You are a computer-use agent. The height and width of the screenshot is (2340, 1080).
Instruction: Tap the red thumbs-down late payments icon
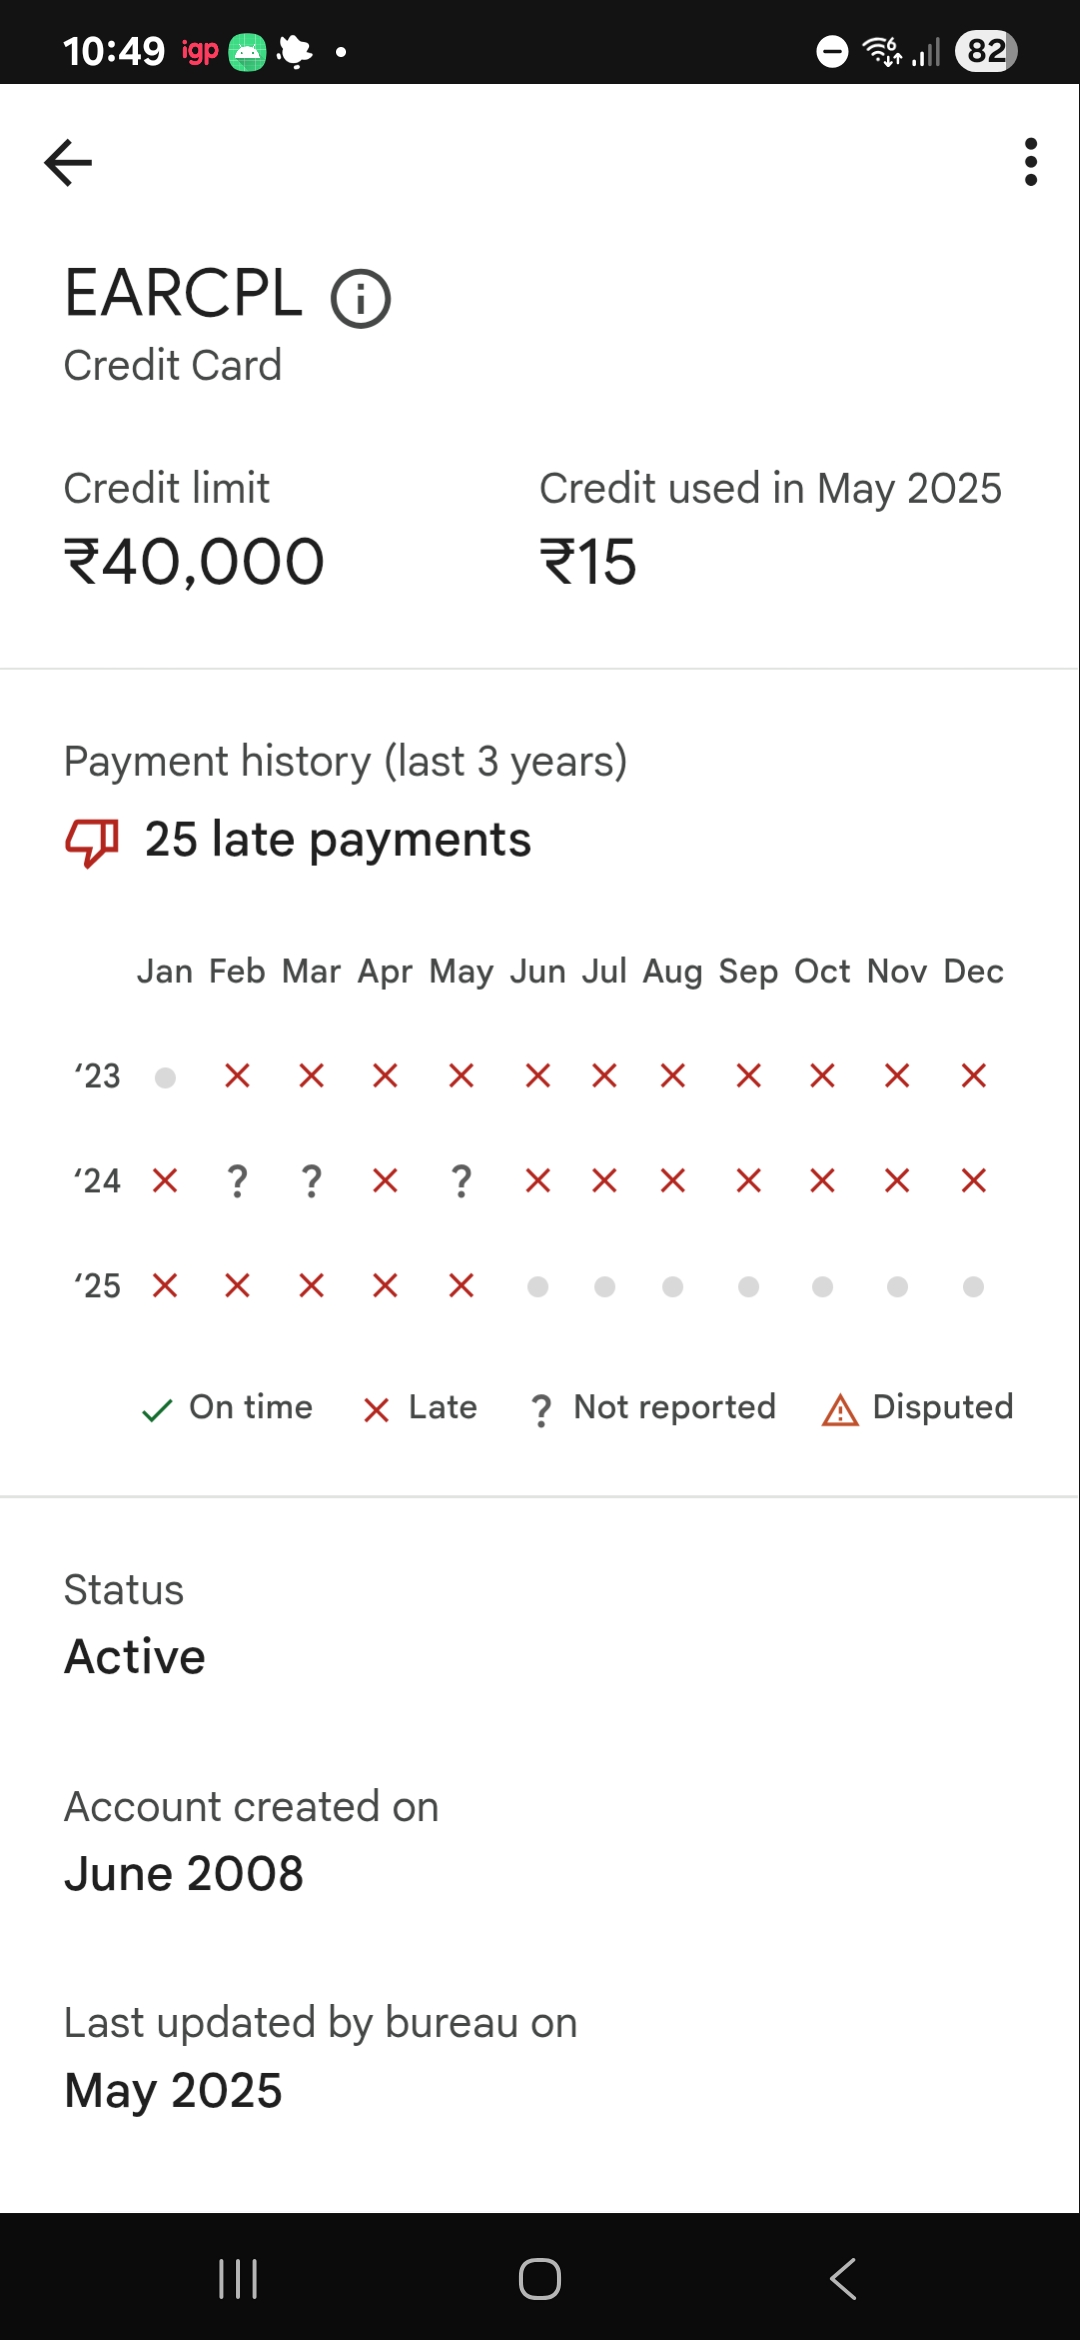[x=92, y=841]
